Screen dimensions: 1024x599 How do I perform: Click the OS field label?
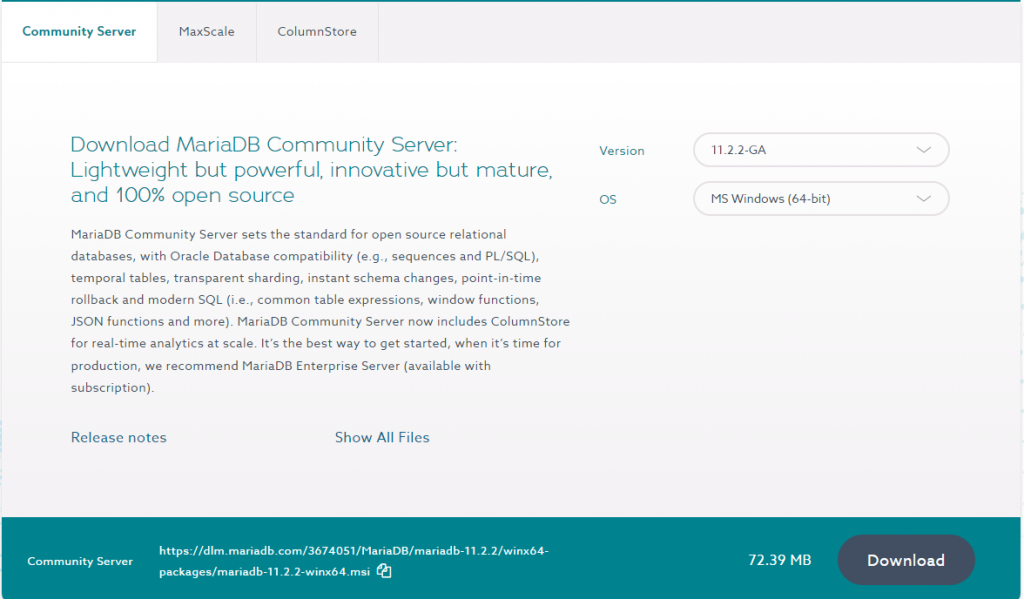[607, 199]
